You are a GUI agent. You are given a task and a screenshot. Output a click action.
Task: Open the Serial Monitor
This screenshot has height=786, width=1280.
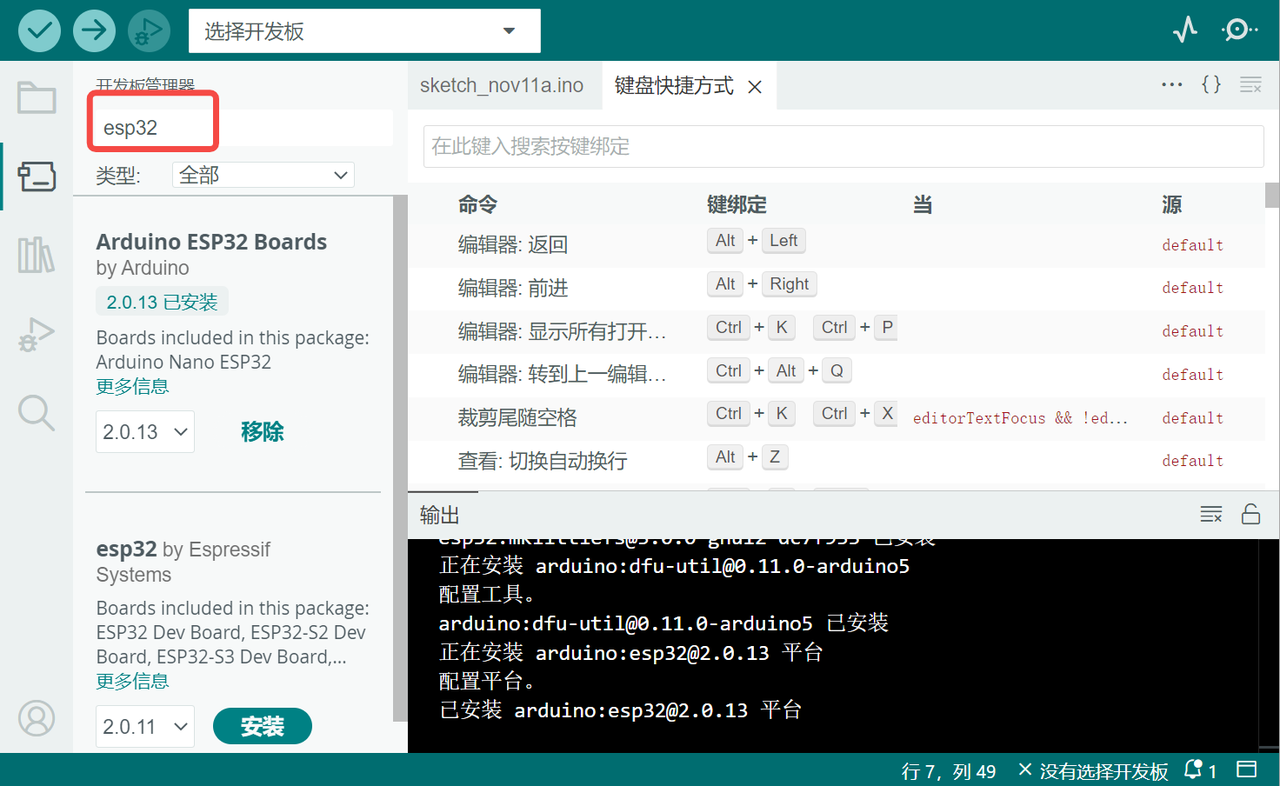click(1240, 31)
